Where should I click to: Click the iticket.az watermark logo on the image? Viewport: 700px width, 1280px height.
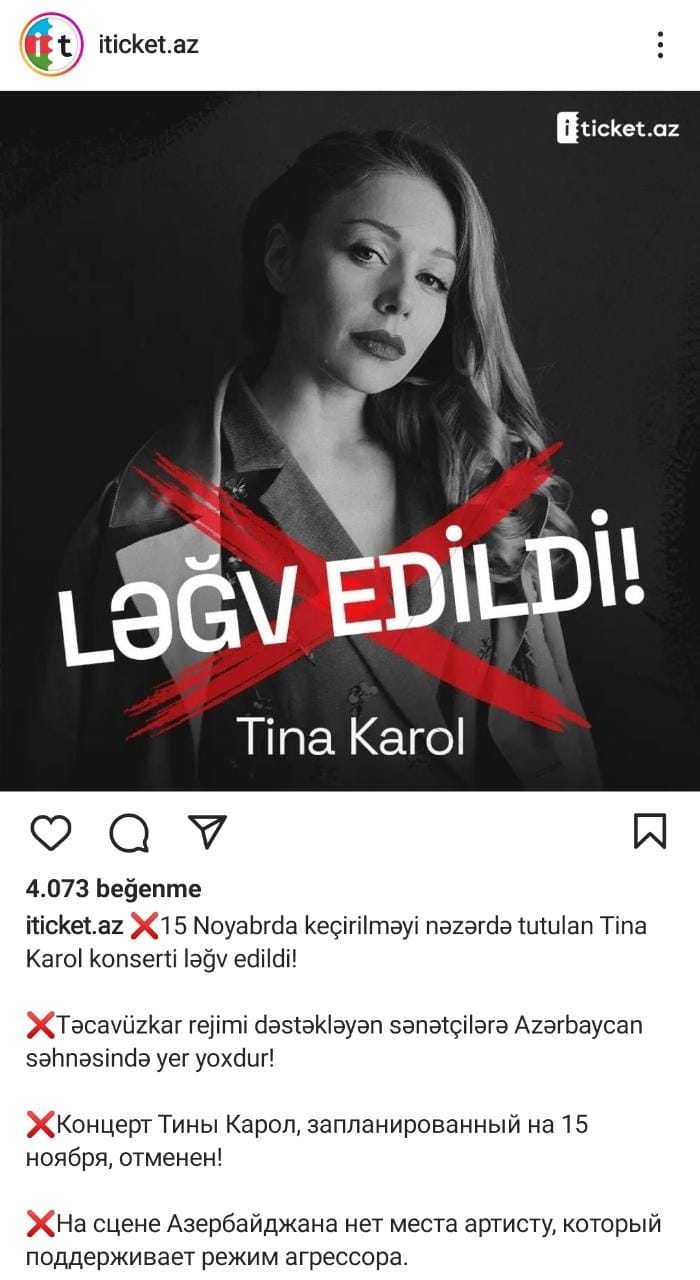tap(618, 128)
